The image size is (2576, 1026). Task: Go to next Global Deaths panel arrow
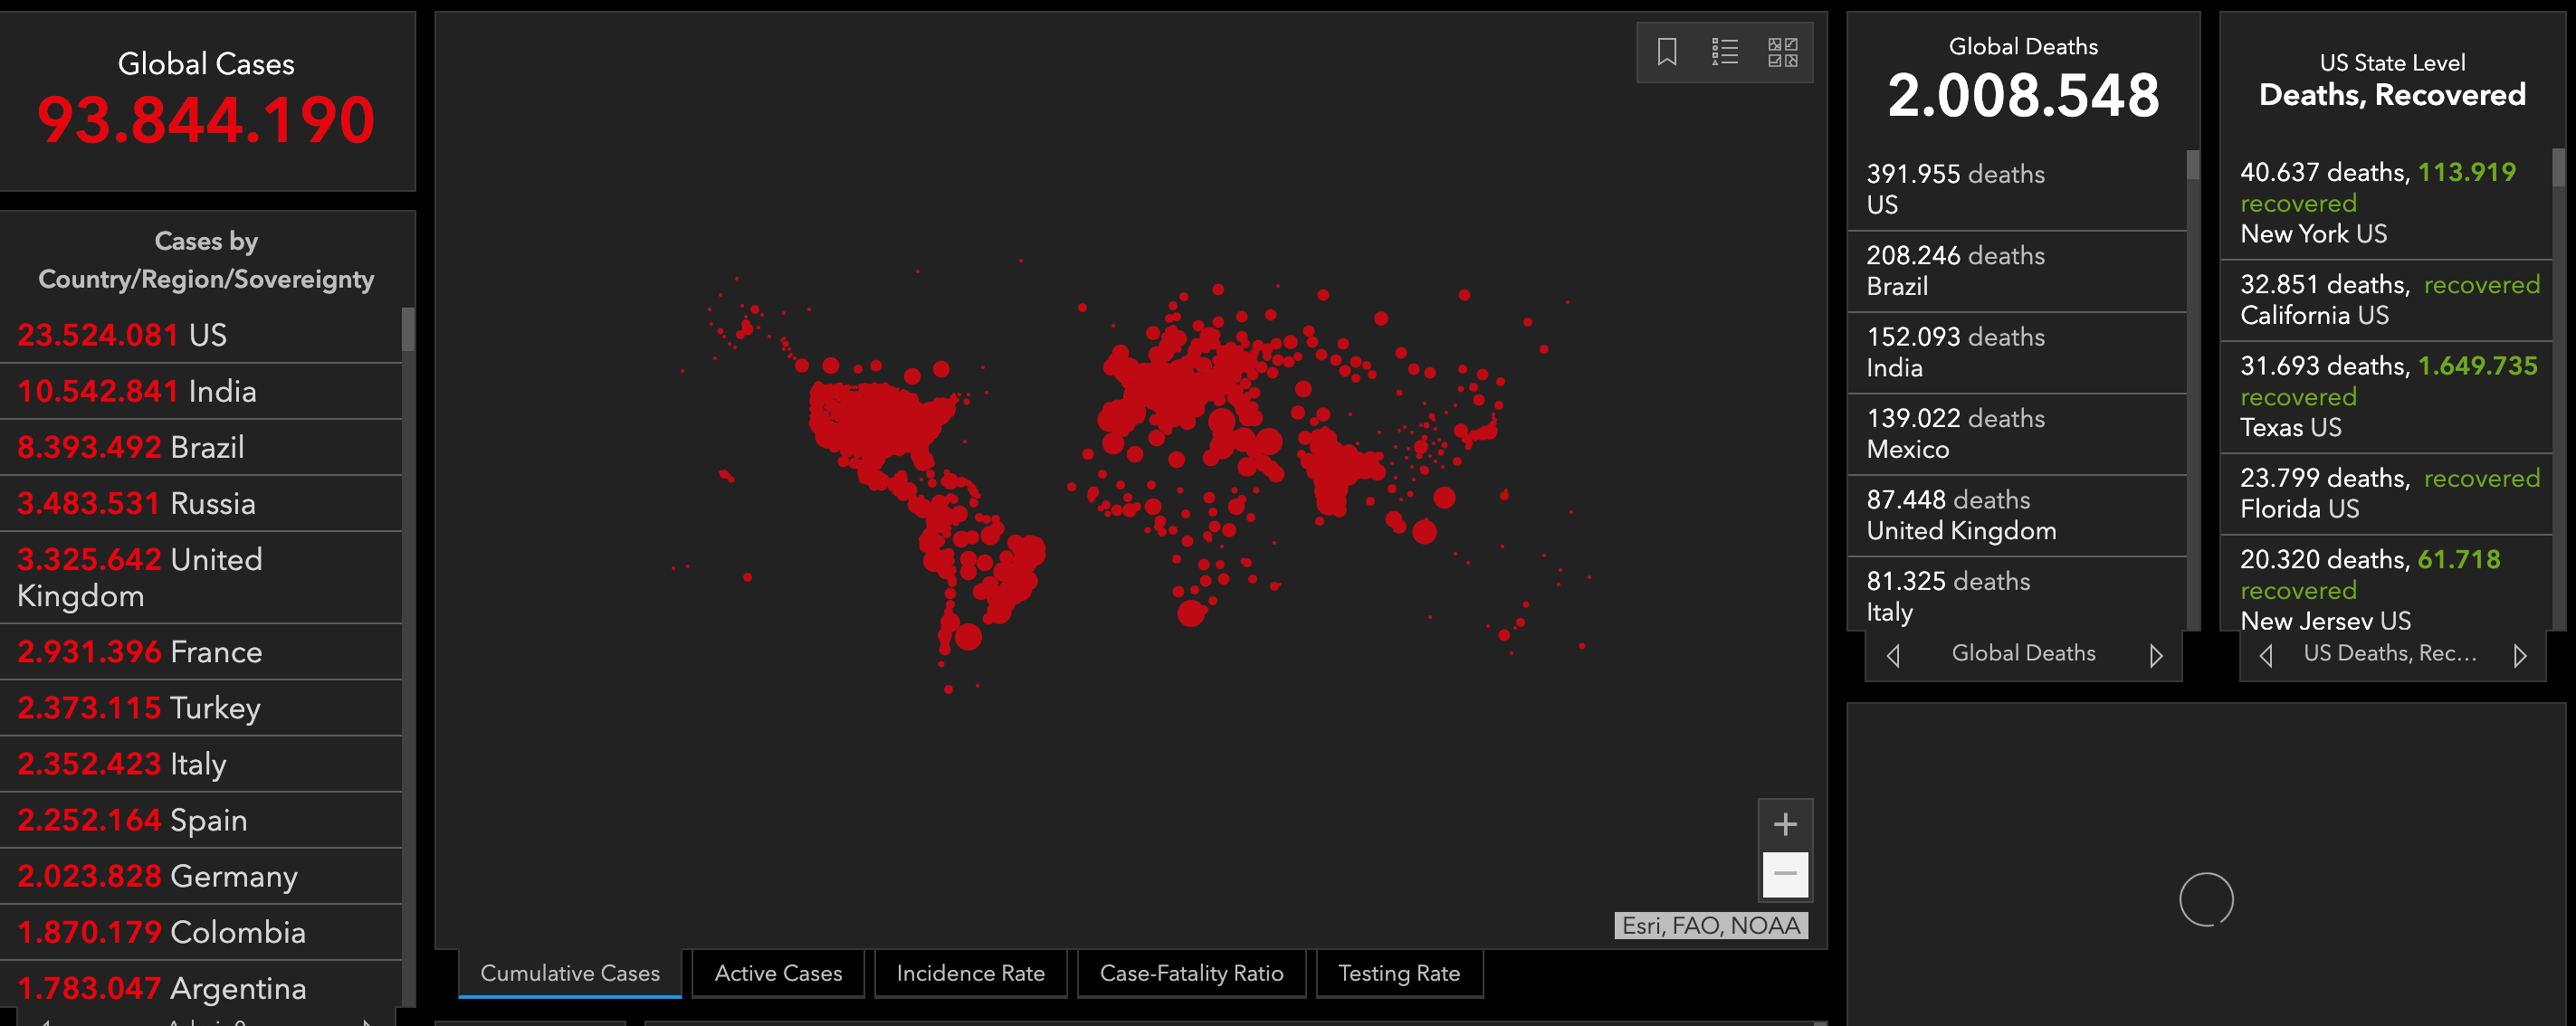(2155, 655)
